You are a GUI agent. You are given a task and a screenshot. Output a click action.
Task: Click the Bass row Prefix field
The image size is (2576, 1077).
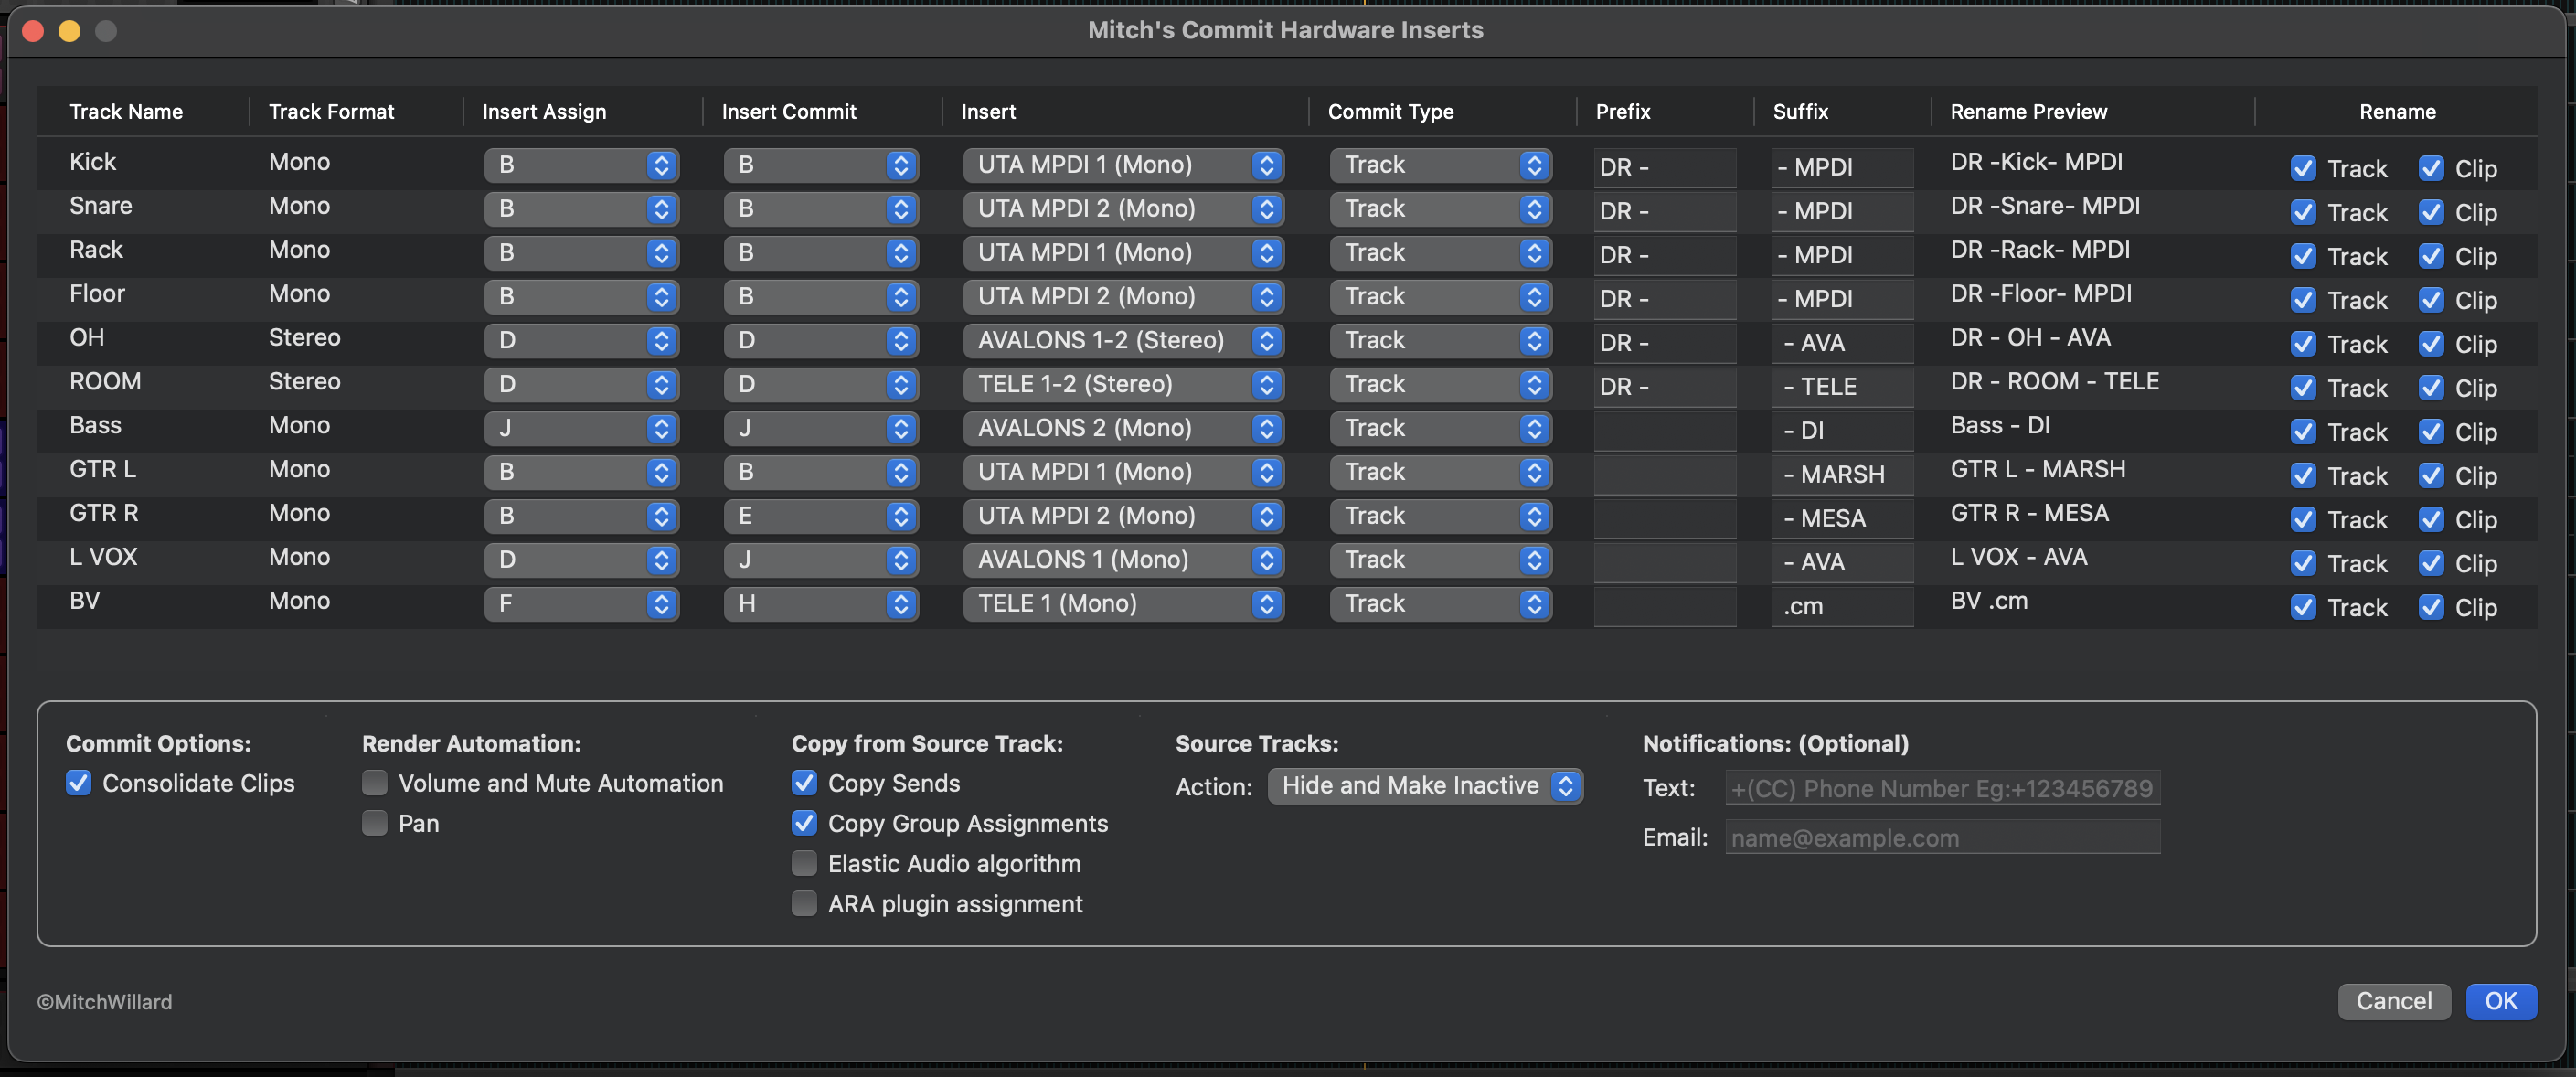[1664, 430]
